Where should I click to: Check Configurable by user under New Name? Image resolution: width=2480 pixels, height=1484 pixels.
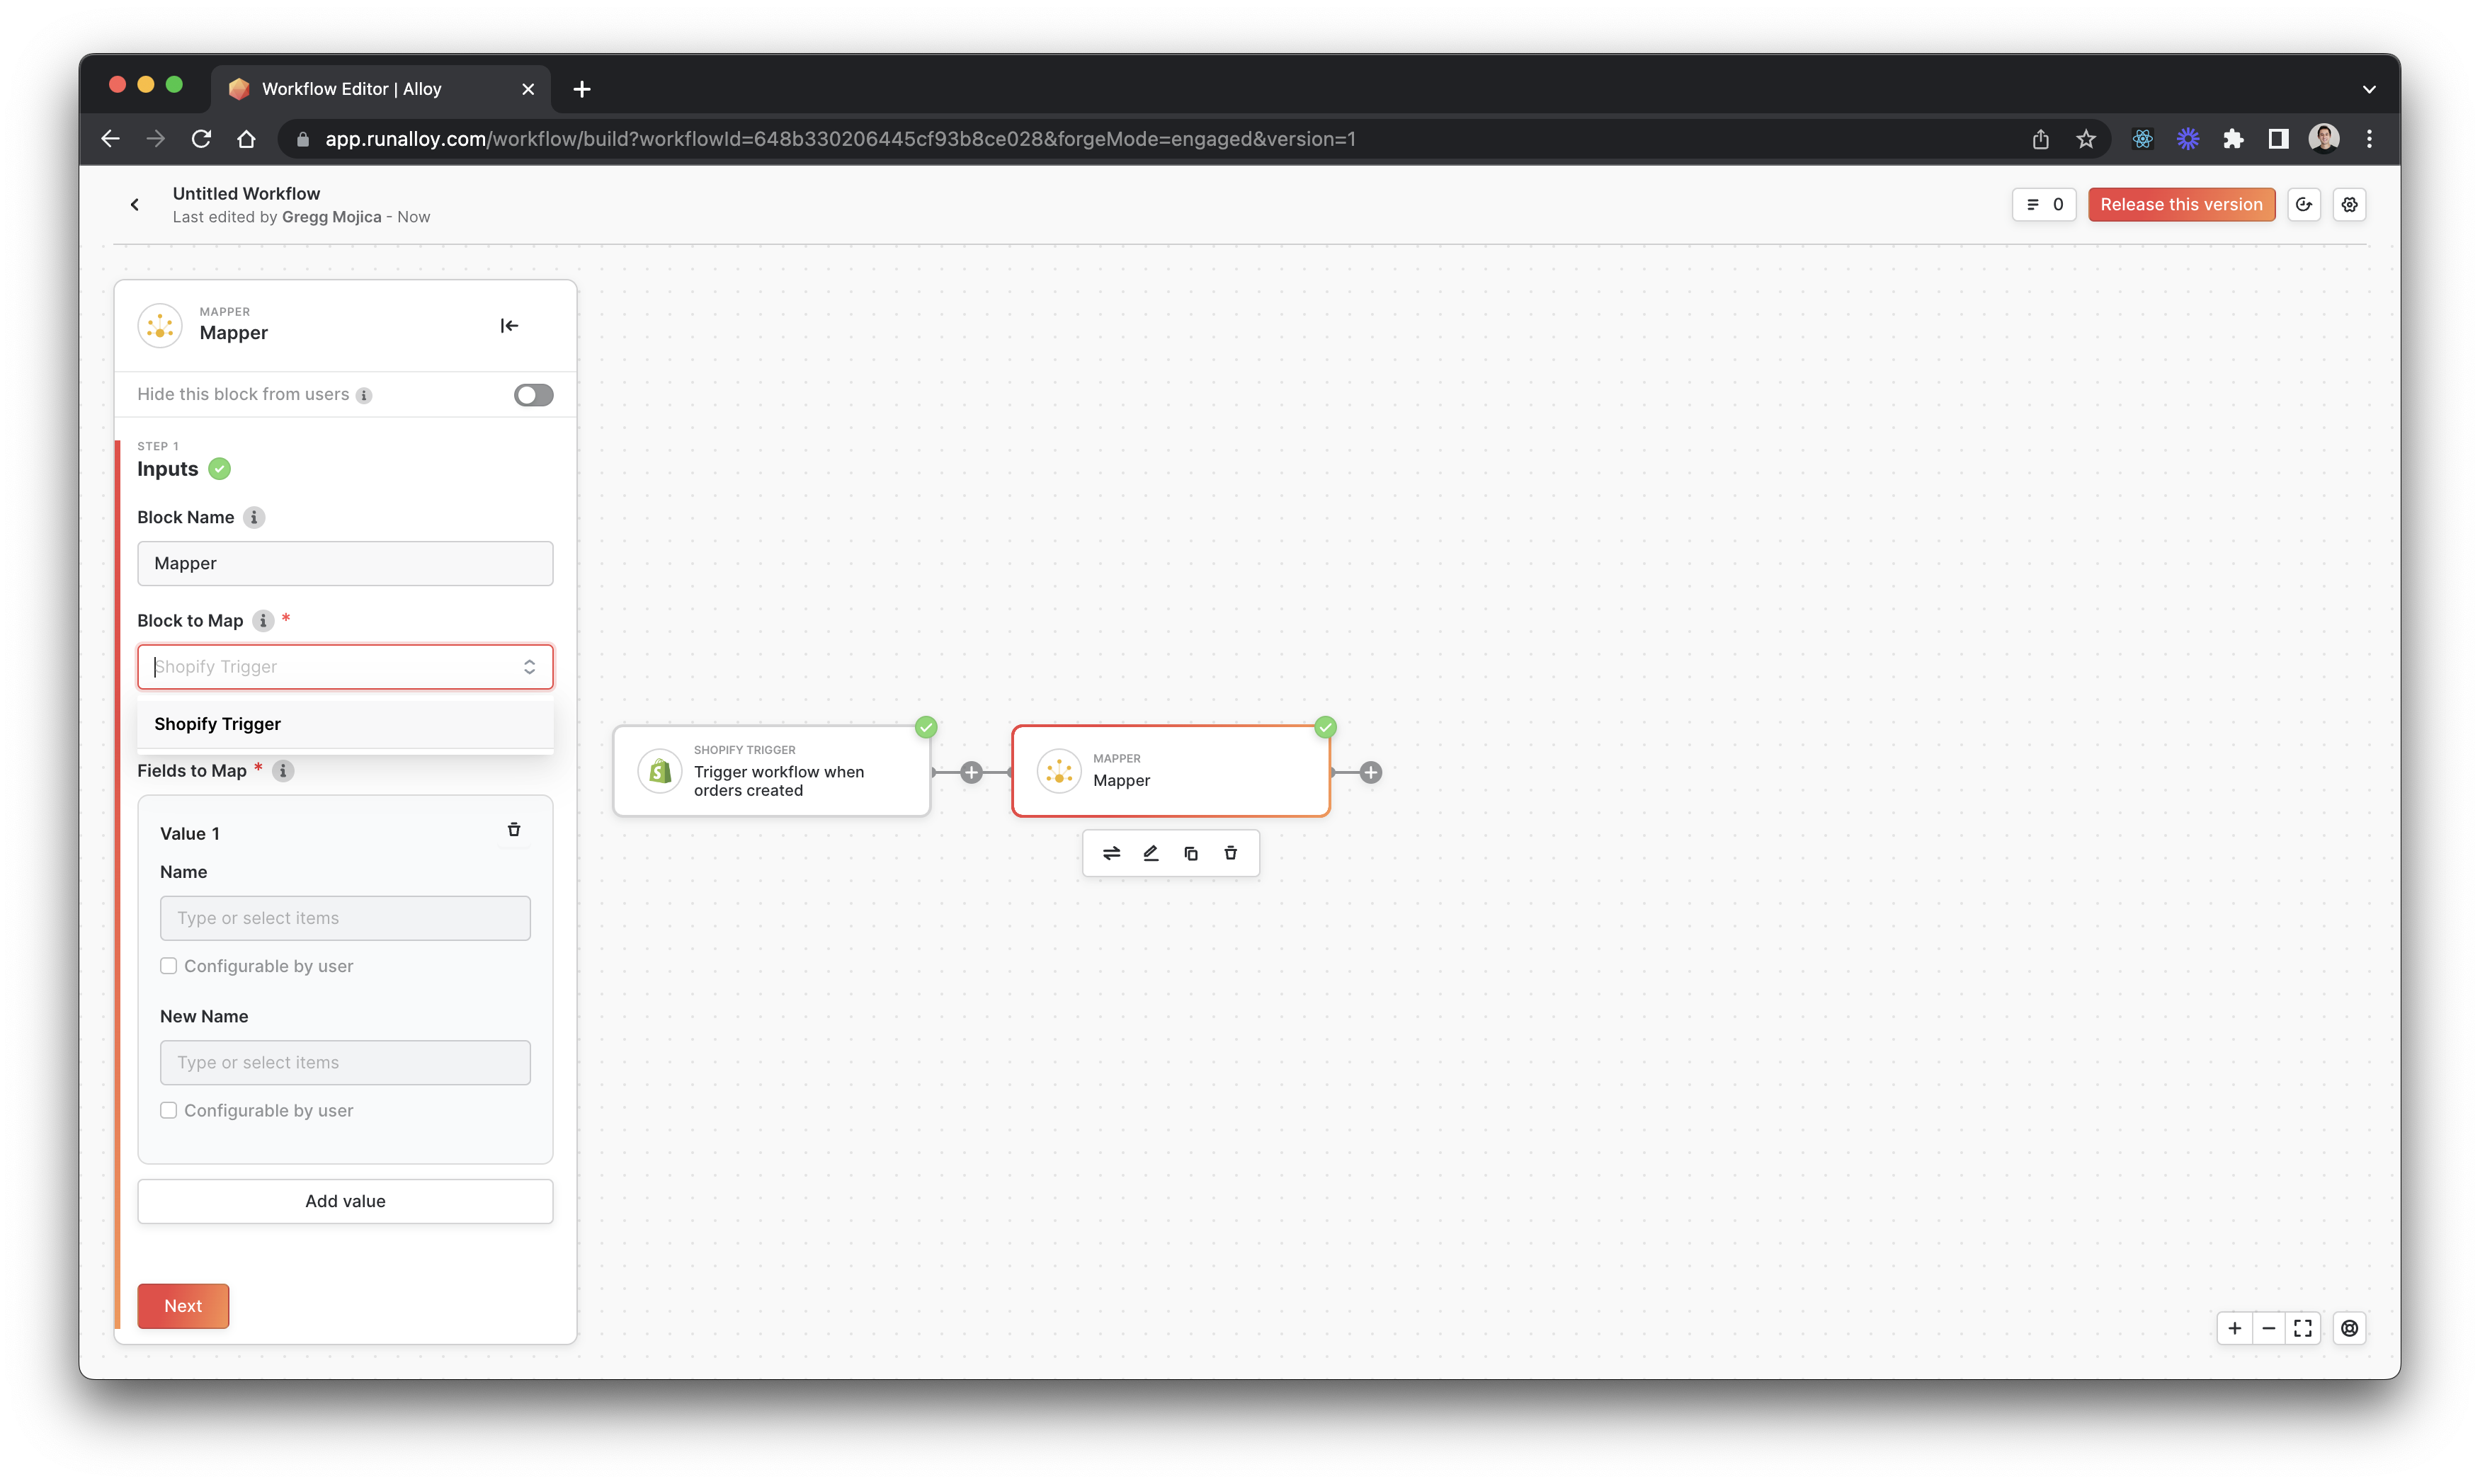tap(169, 1110)
